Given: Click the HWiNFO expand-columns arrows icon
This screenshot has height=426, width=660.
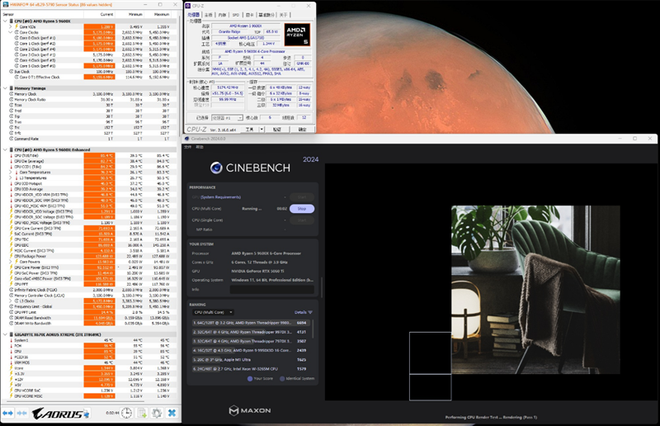Looking at the screenshot, I should (9, 411).
